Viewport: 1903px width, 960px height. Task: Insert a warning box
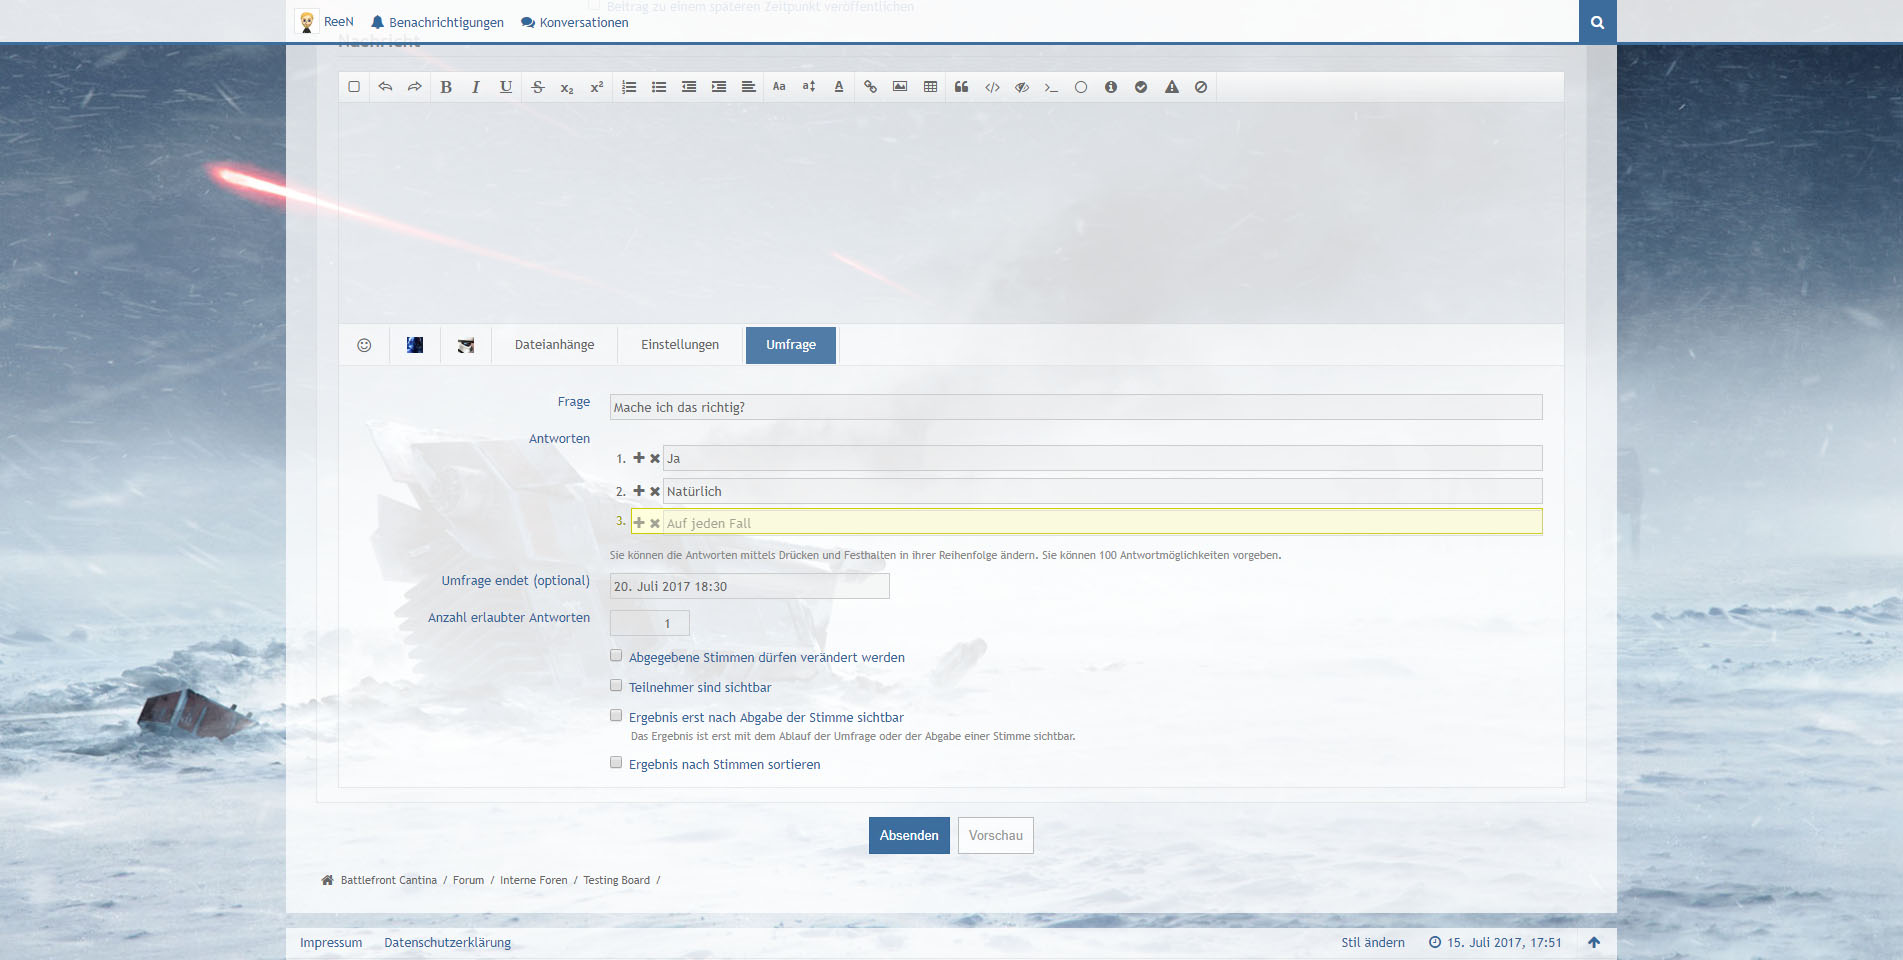1172,87
